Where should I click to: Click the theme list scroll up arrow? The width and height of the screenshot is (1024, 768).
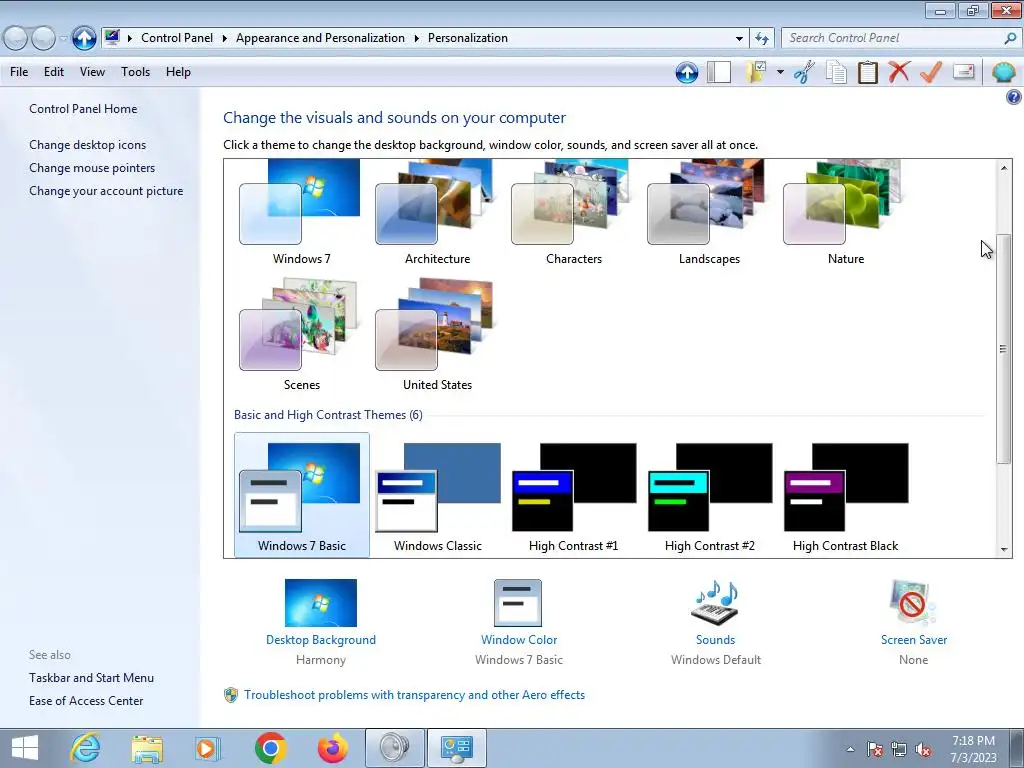tap(1004, 168)
